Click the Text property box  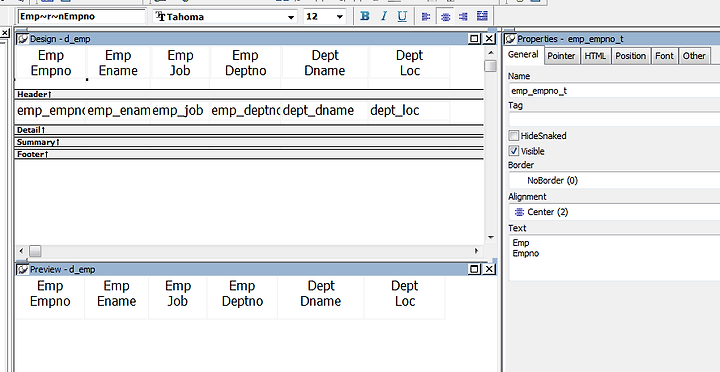[x=614, y=258]
